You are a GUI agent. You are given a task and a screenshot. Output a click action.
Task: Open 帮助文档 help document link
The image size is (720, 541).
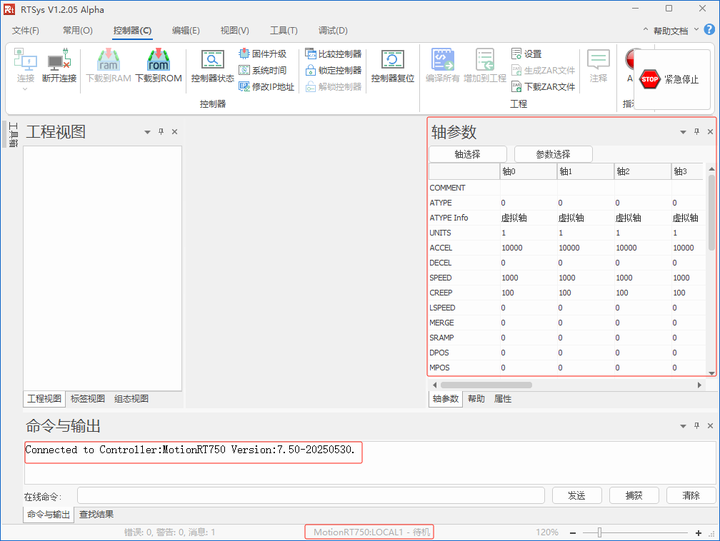point(670,31)
